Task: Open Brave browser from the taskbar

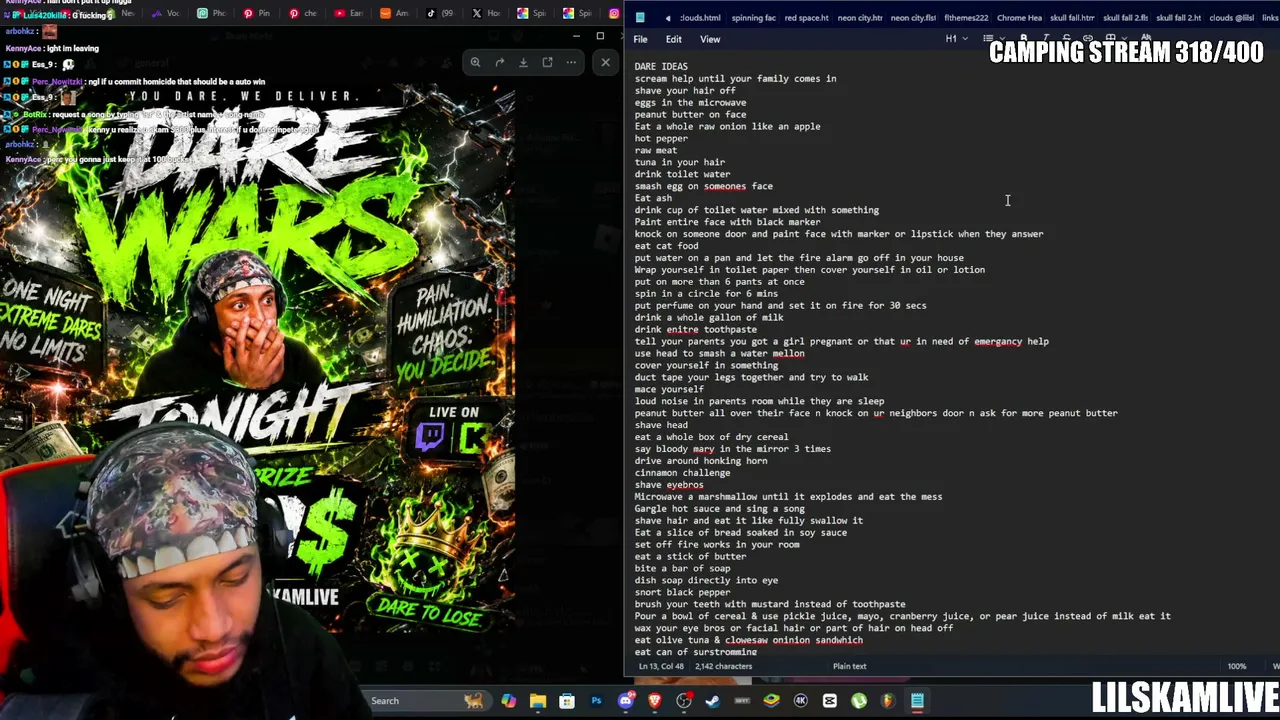Action: [x=655, y=701]
